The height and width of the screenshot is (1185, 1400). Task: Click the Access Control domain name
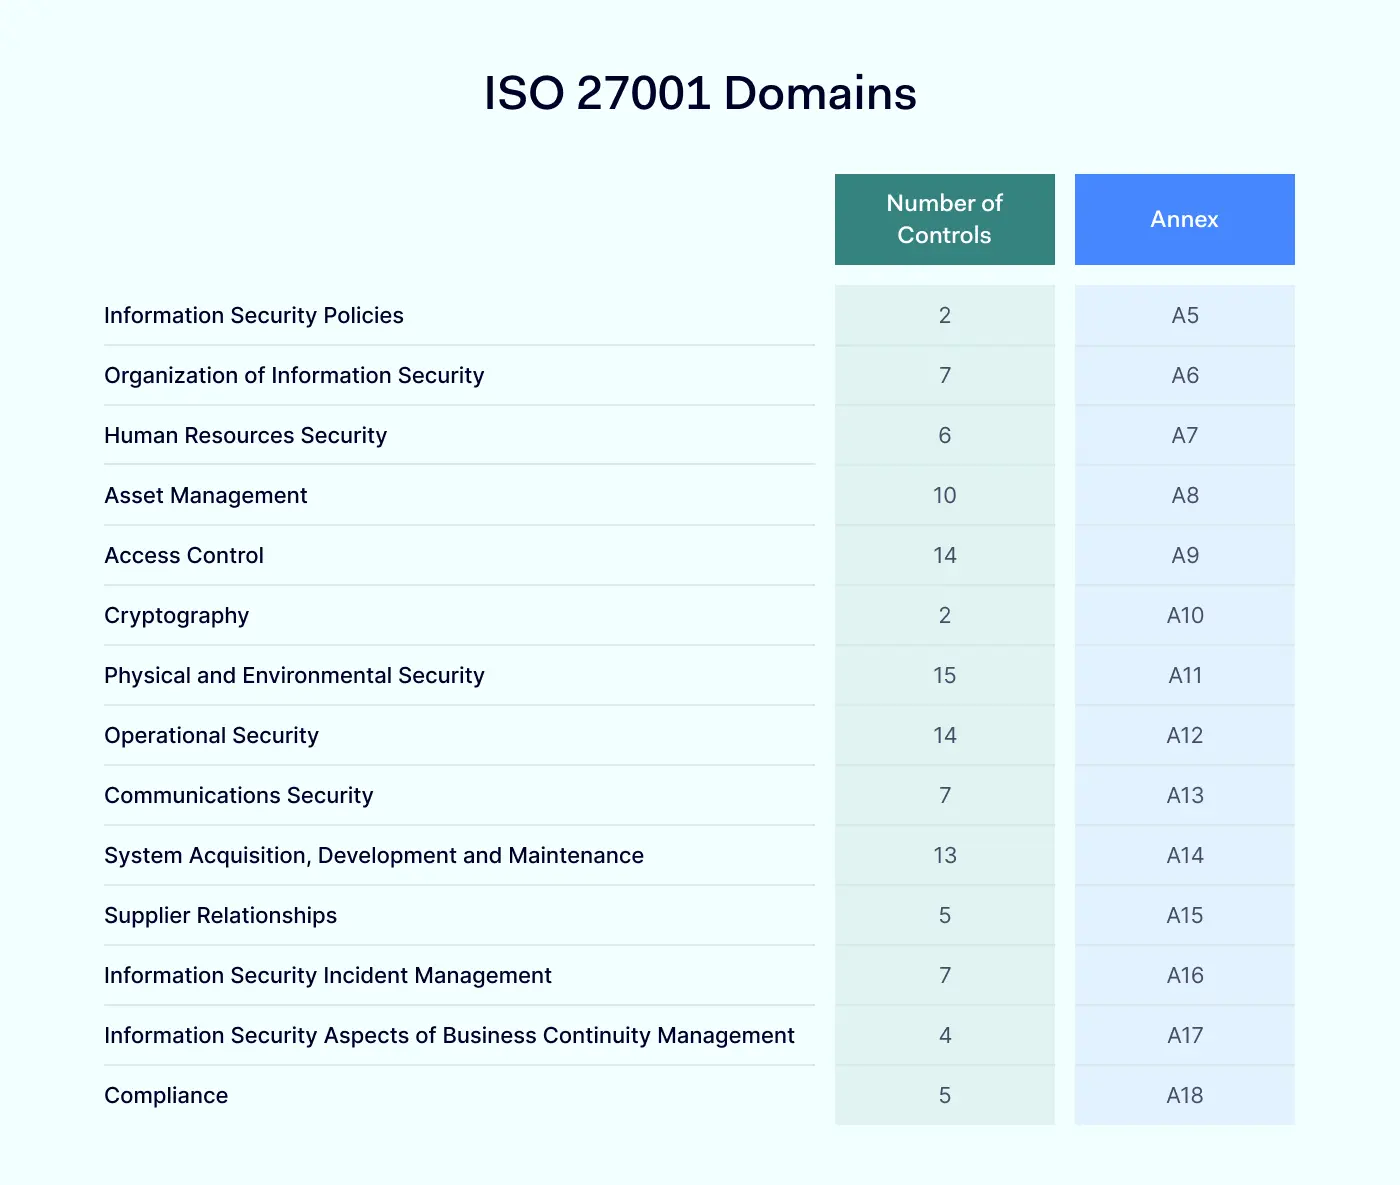click(184, 555)
